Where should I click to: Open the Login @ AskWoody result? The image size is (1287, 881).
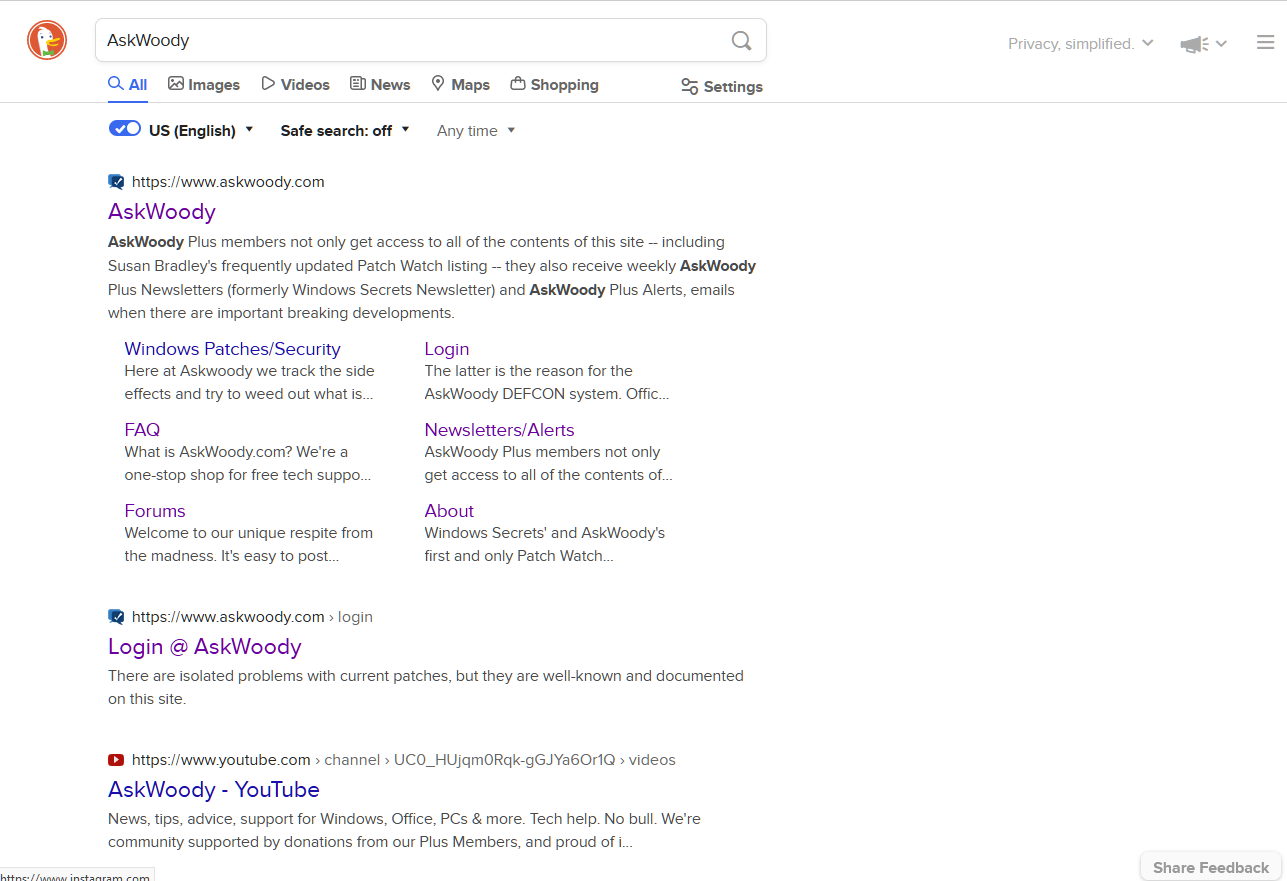coord(205,646)
